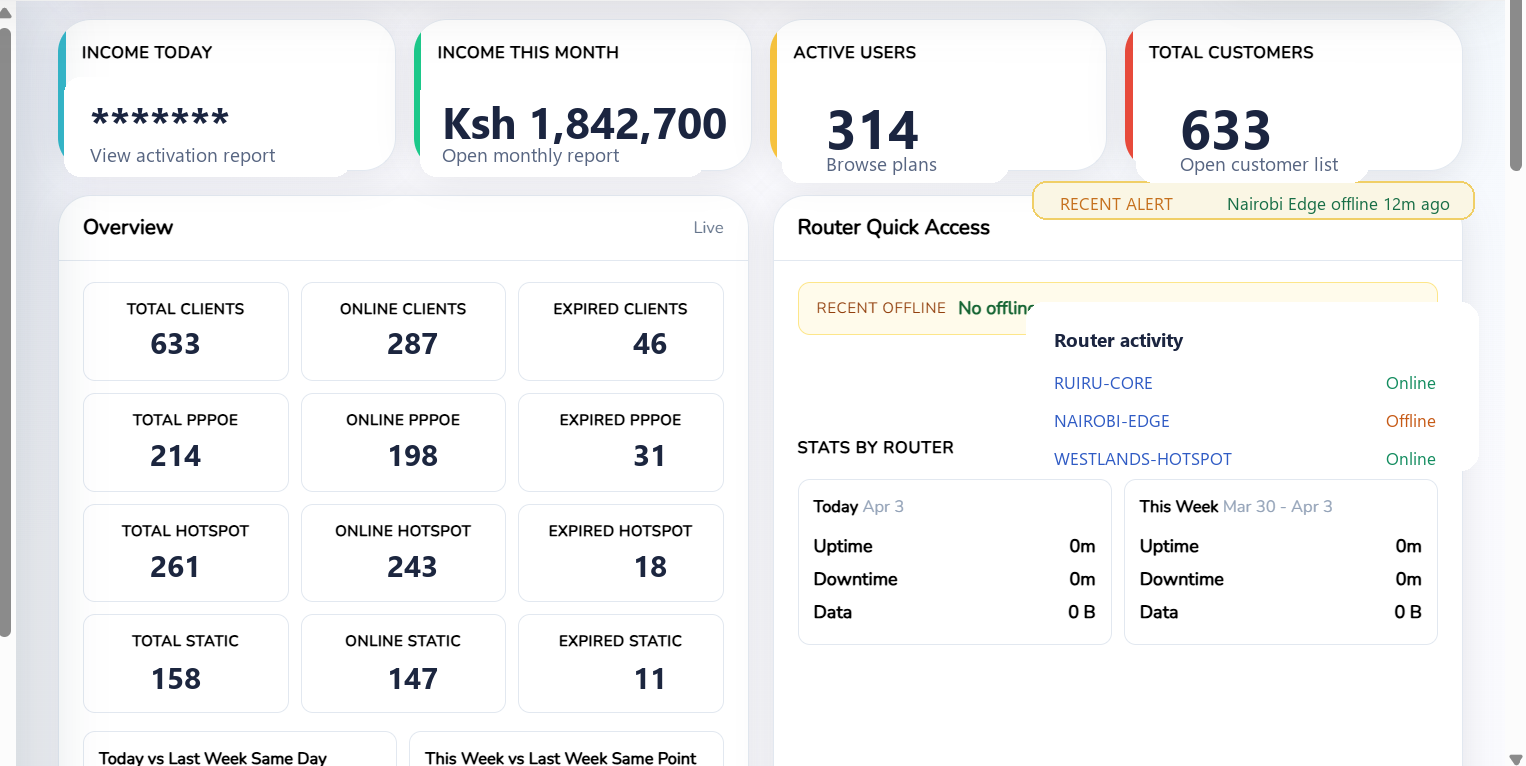Click This Week vs Last Week Same Point
Viewport: 1526px width, 766px height.
[561, 758]
